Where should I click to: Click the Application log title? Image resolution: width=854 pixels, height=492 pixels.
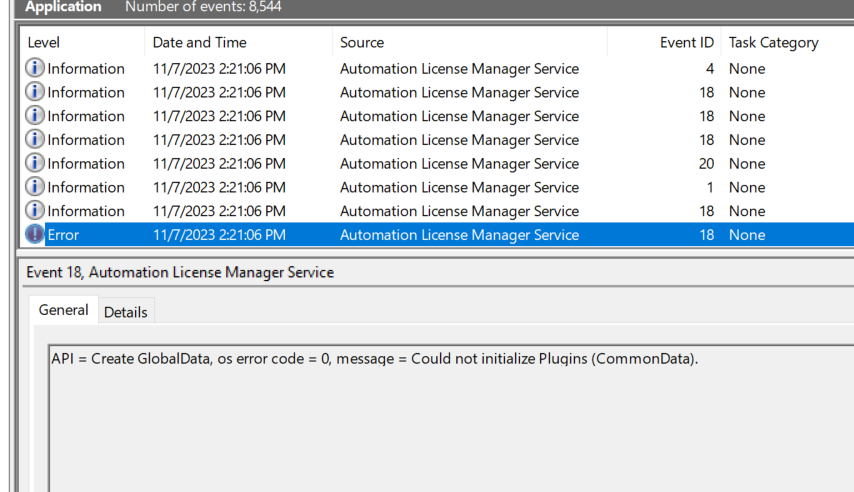coord(63,7)
